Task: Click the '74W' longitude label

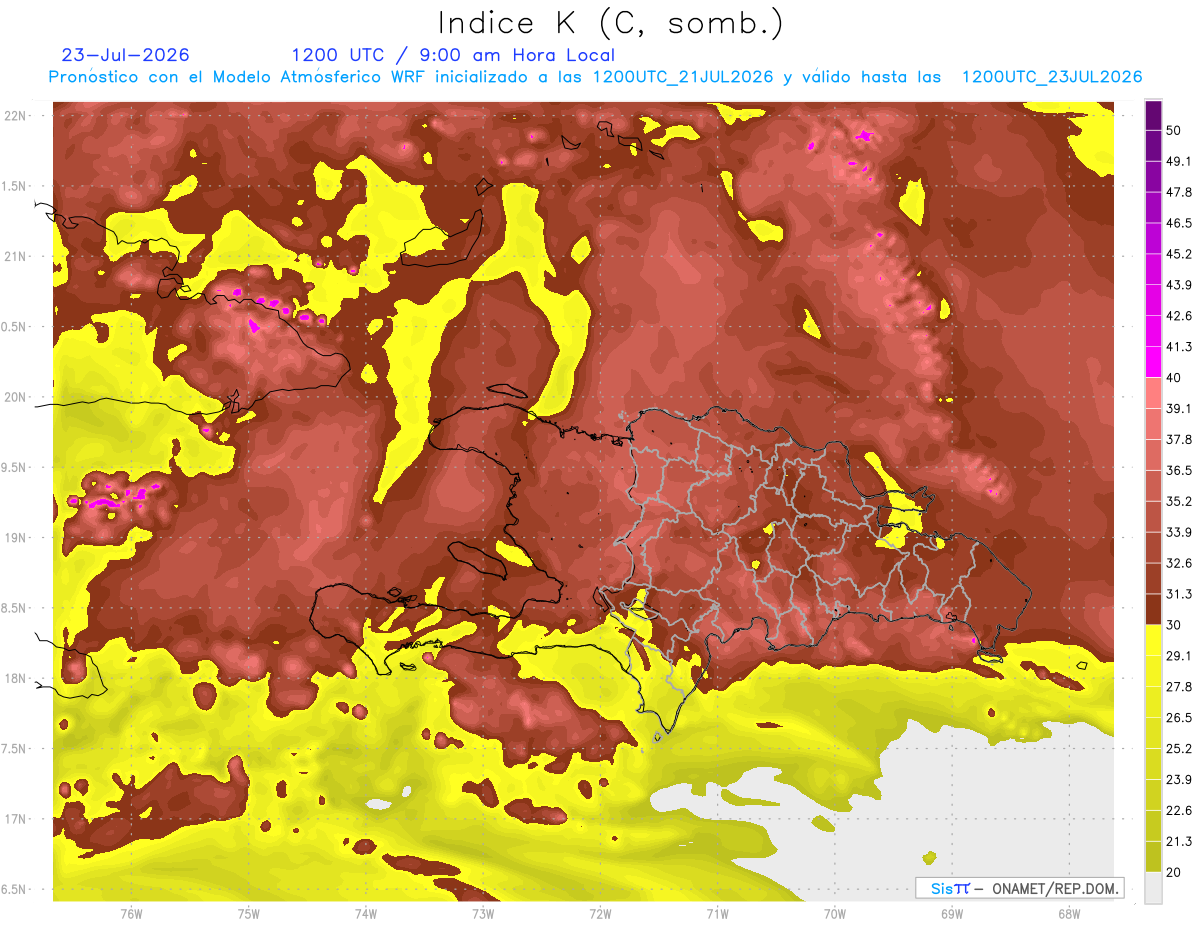Action: [366, 913]
